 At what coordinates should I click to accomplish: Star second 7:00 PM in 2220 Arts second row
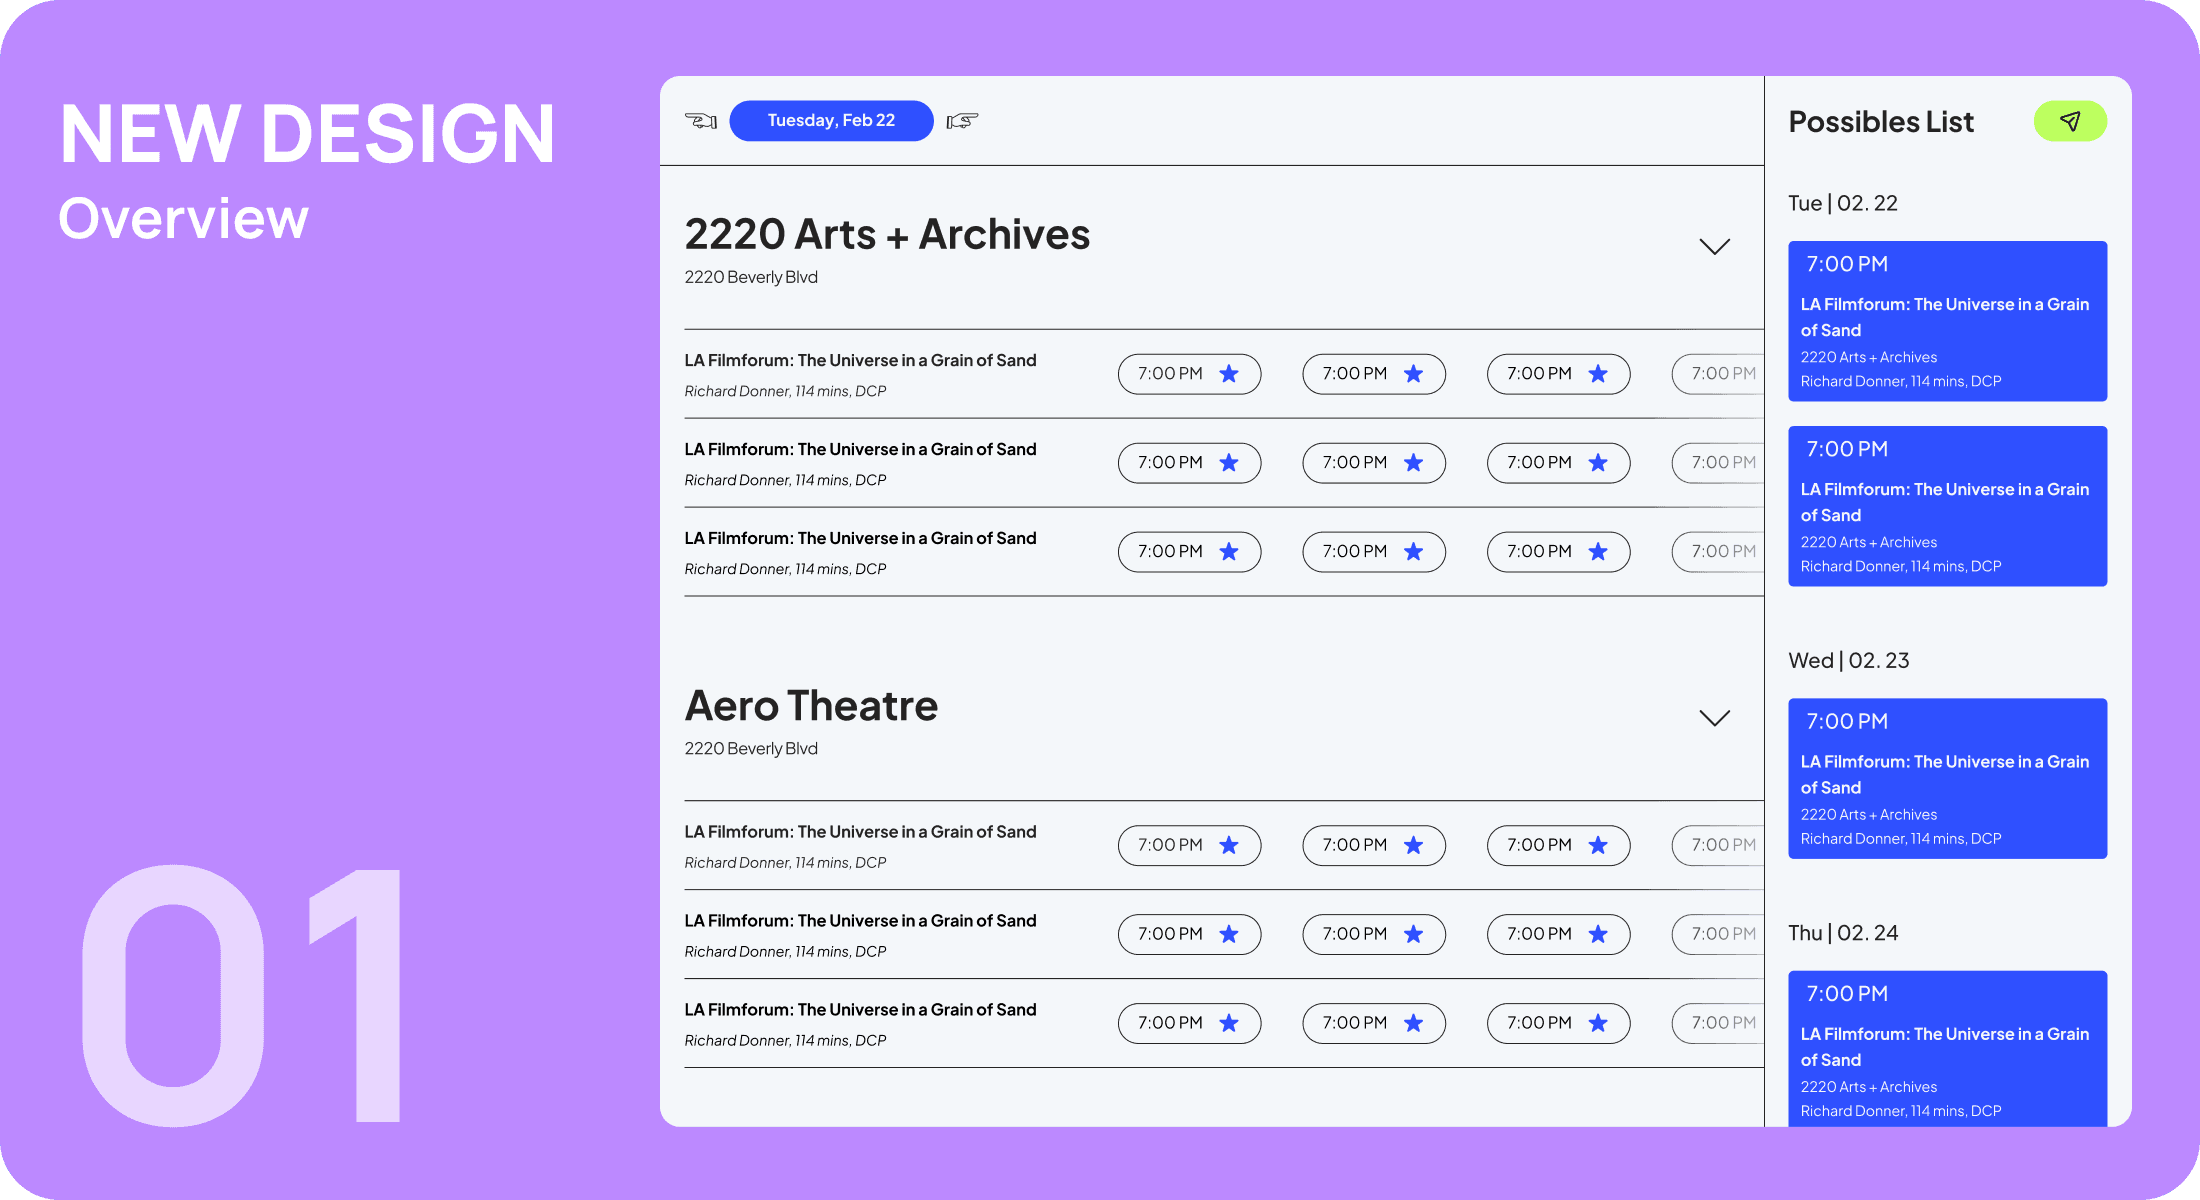pos(1413,463)
